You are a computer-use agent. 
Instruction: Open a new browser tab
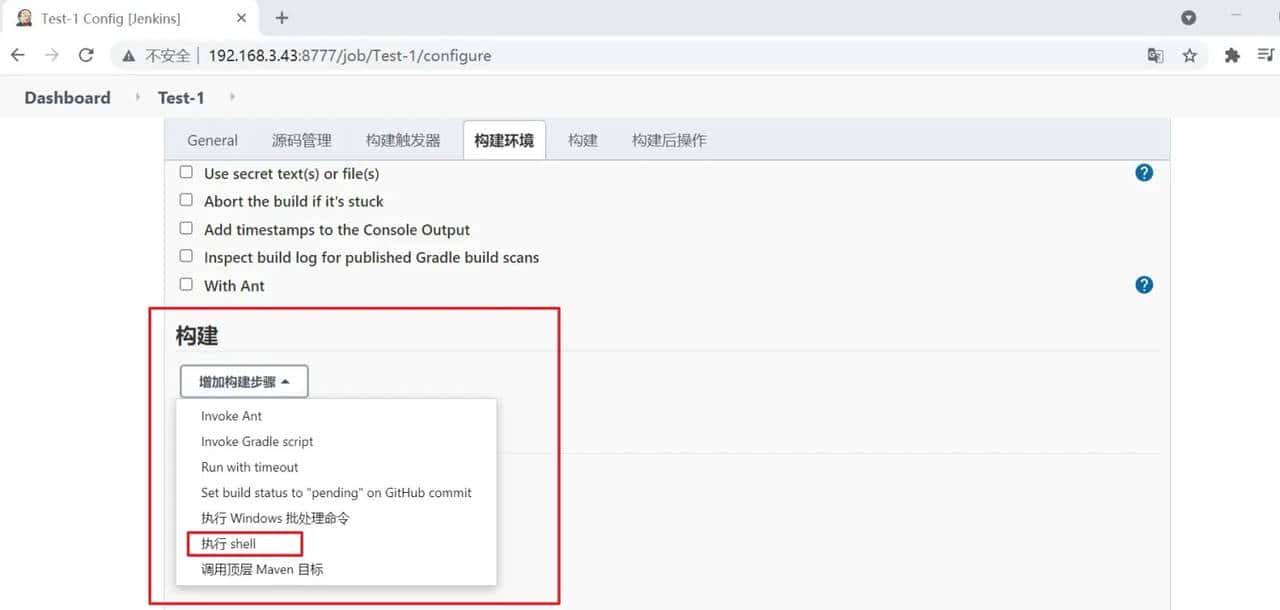[x=282, y=18]
